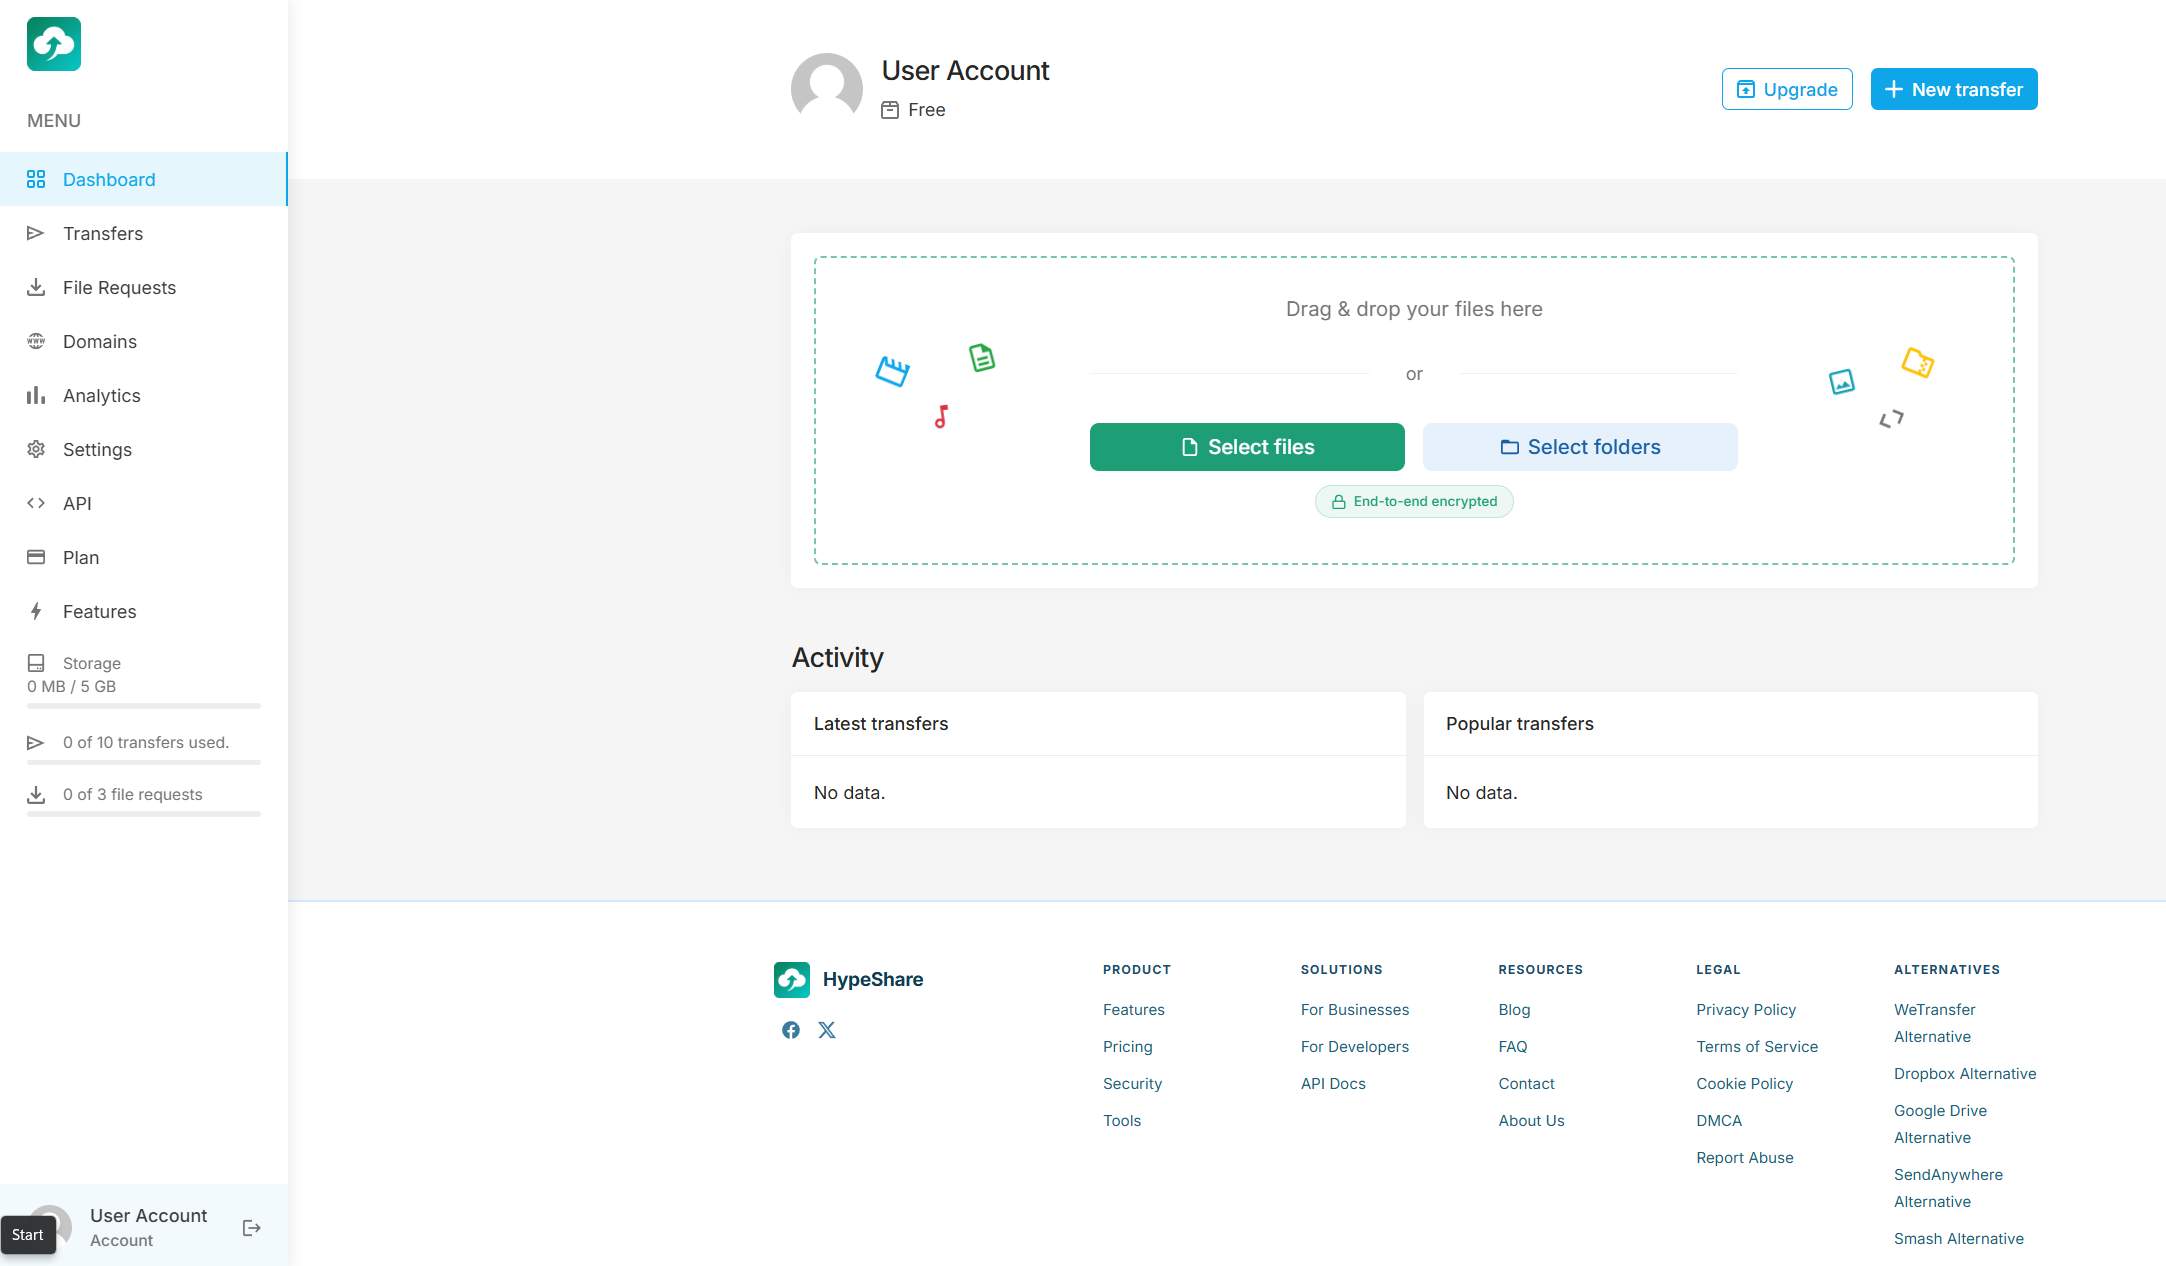Viewport: 2166px width, 1266px height.
Task: Click the Features lightning bolt icon
Action: [x=36, y=611]
